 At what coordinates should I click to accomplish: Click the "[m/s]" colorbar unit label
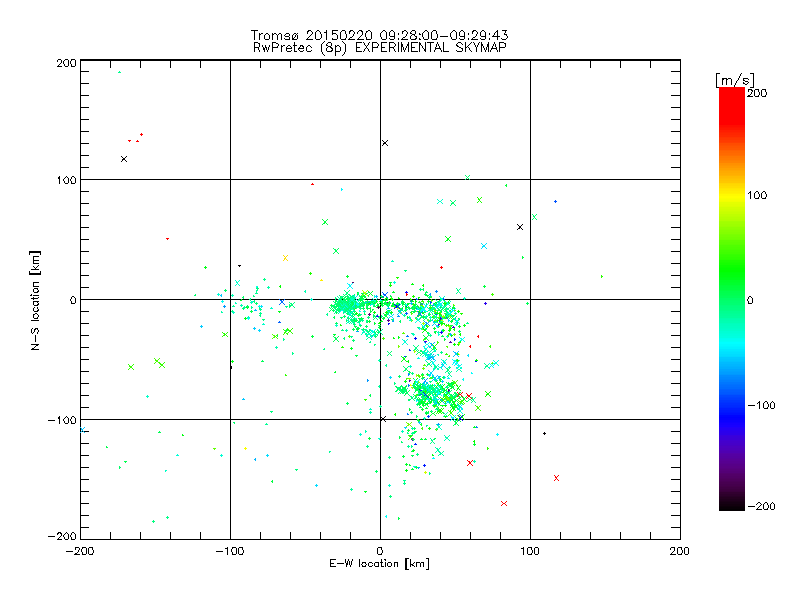click(x=735, y=80)
